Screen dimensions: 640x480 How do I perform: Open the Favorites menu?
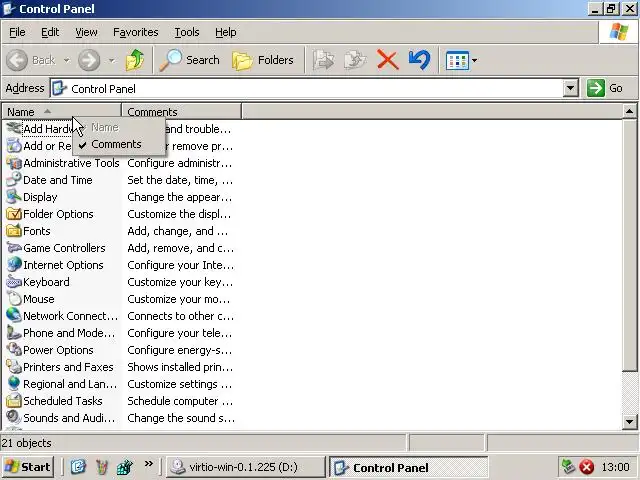click(x=136, y=32)
